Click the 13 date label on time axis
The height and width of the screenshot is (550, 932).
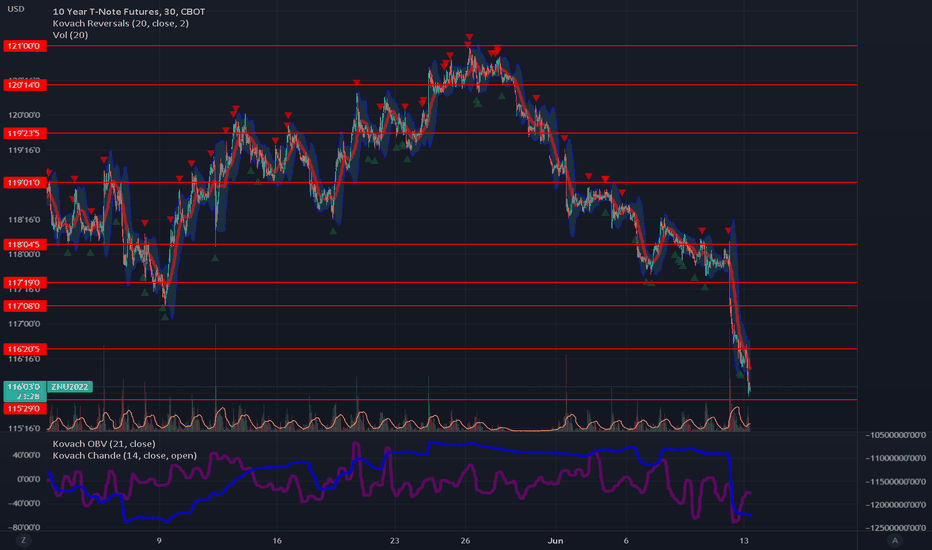pyautogui.click(x=744, y=540)
